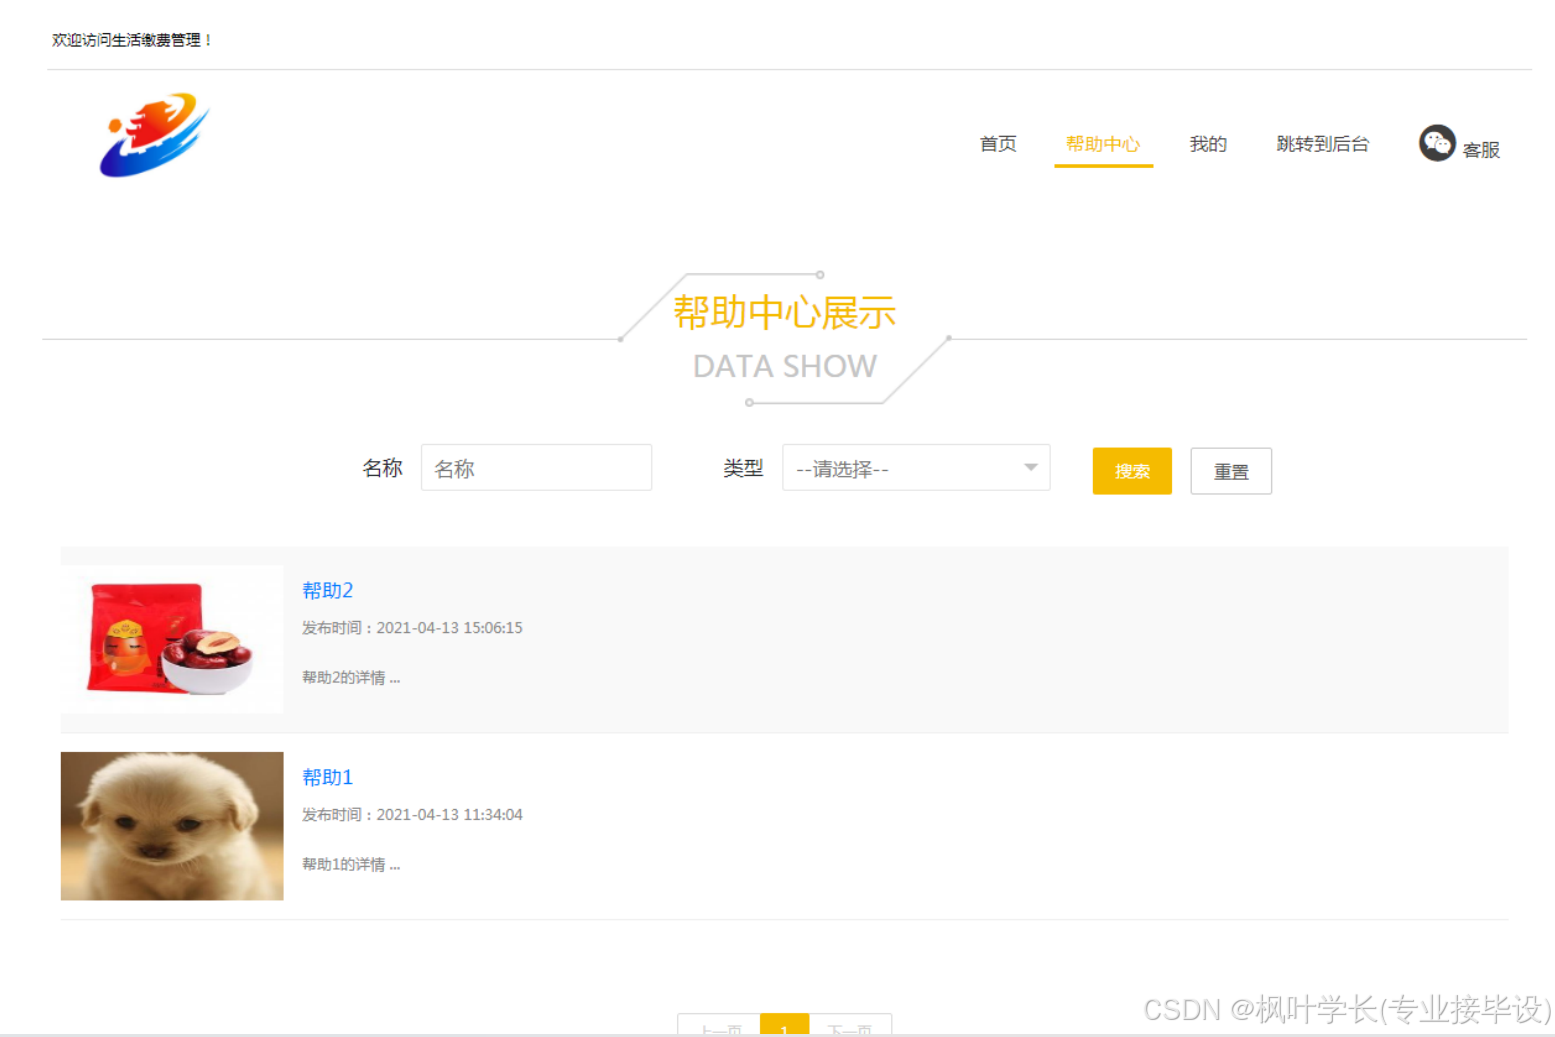Select pagination page 1 button
The width and height of the screenshot is (1555, 1037).
[784, 1025]
